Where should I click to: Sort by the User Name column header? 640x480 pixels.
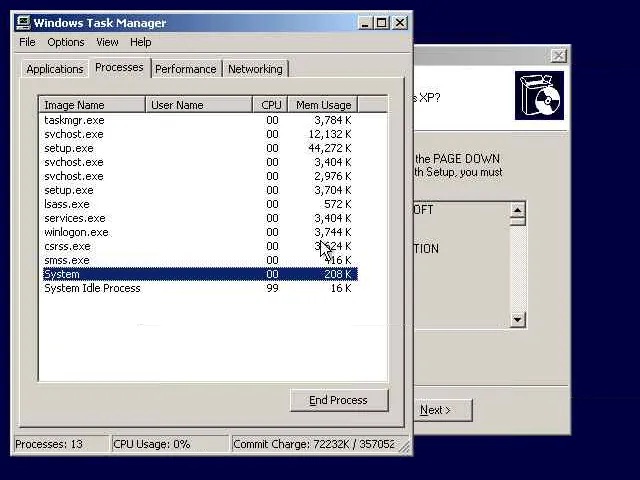[x=199, y=105]
